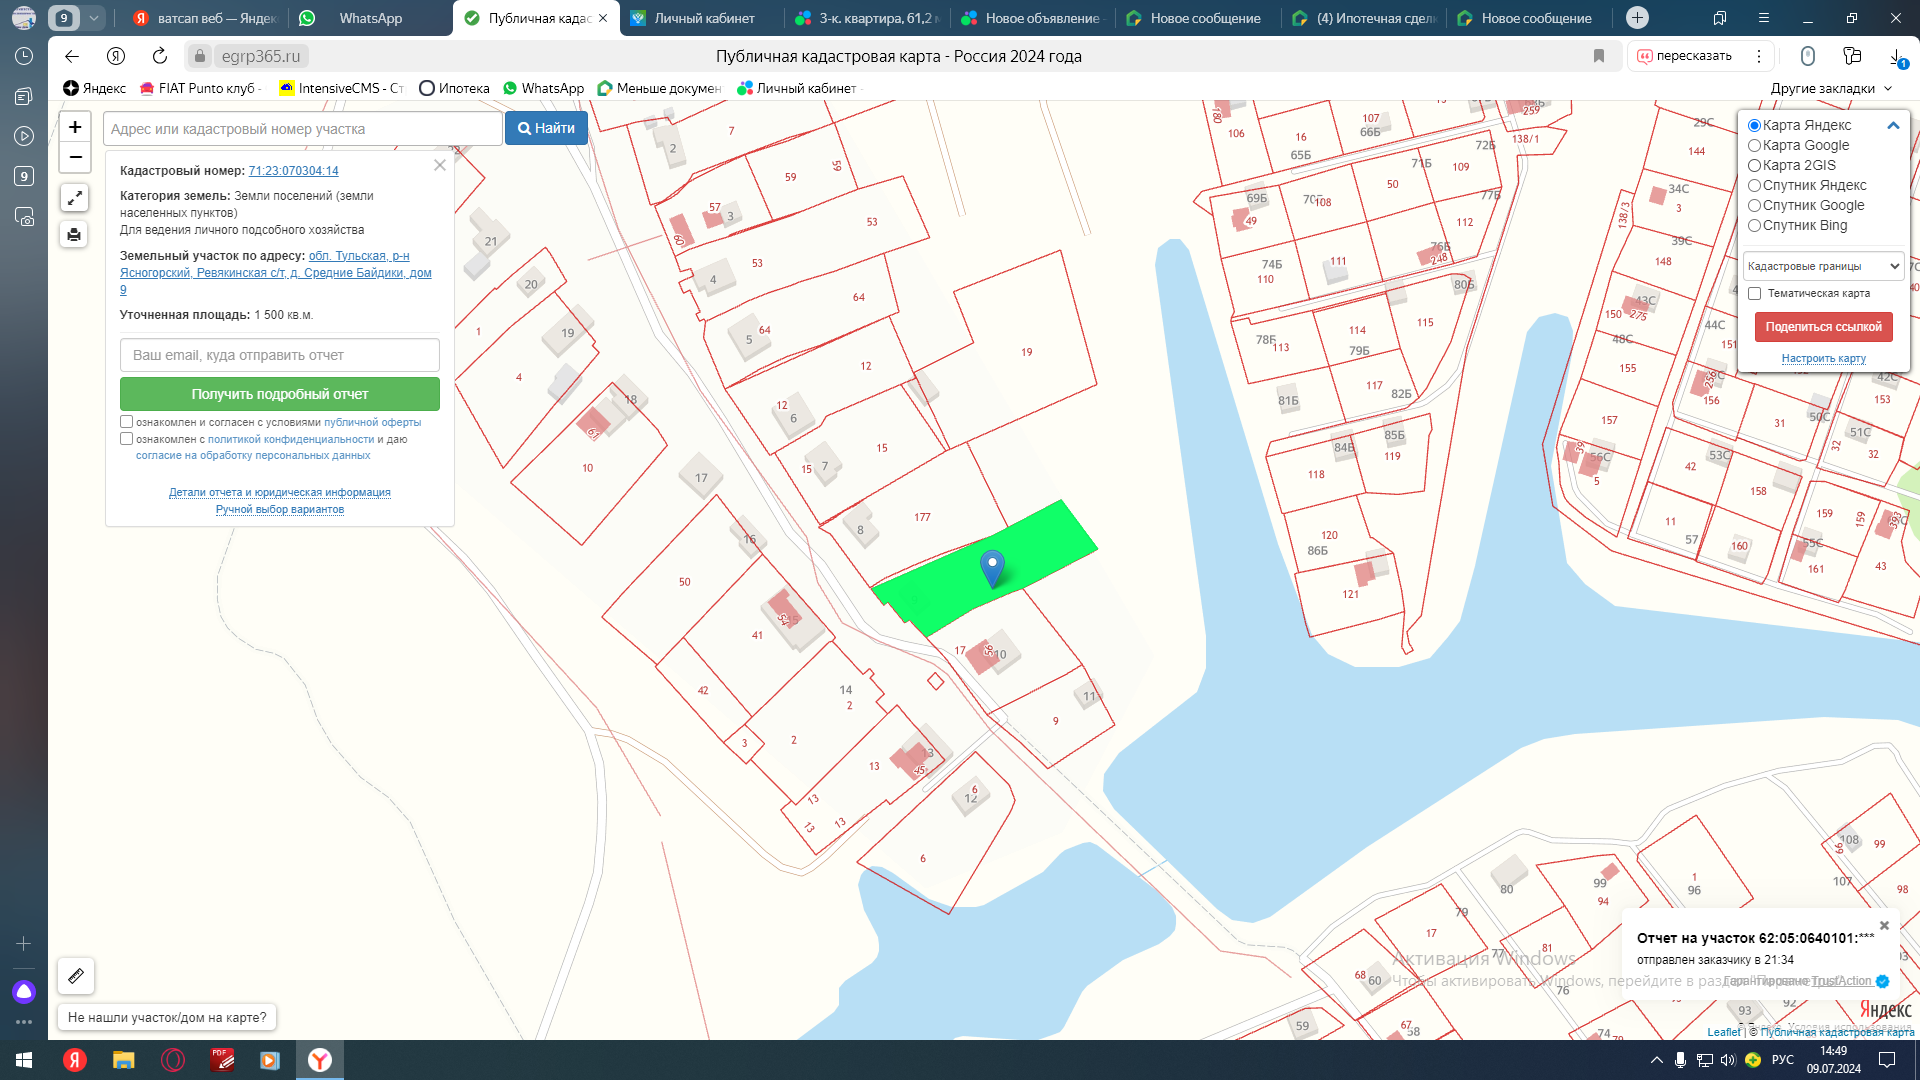The image size is (1920, 1080).
Task: Reload page with refresh icon
Action: click(160, 56)
